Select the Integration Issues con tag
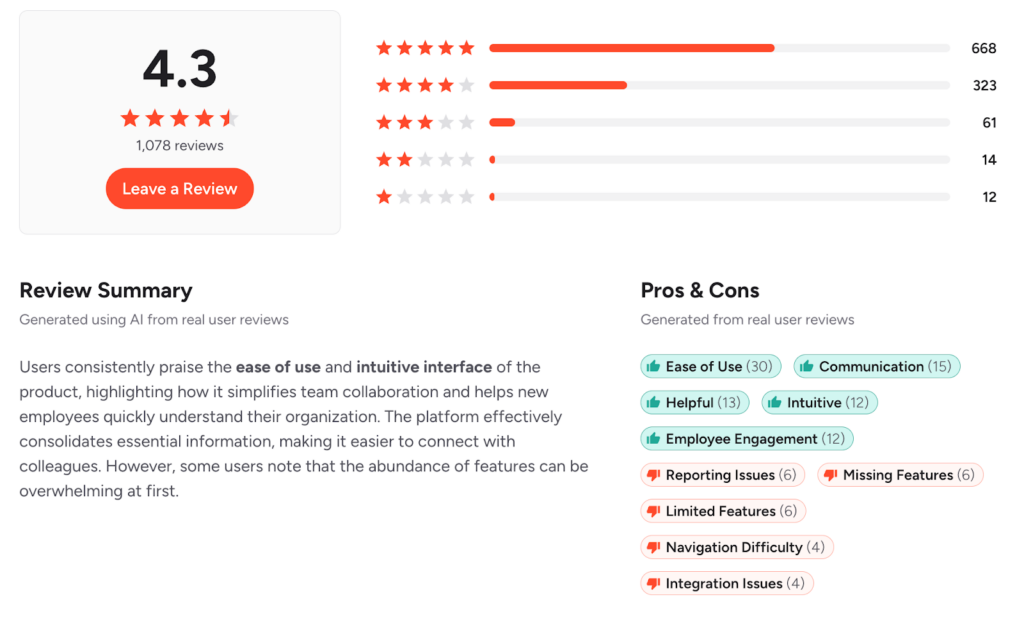This screenshot has height=625, width=1024. [727, 583]
